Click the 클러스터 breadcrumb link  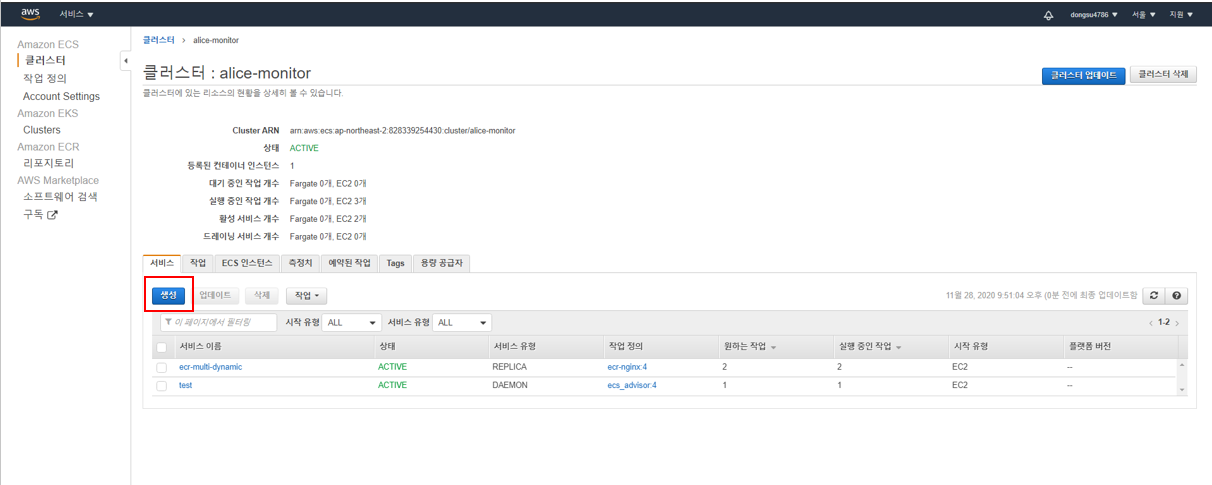[x=158, y=40]
